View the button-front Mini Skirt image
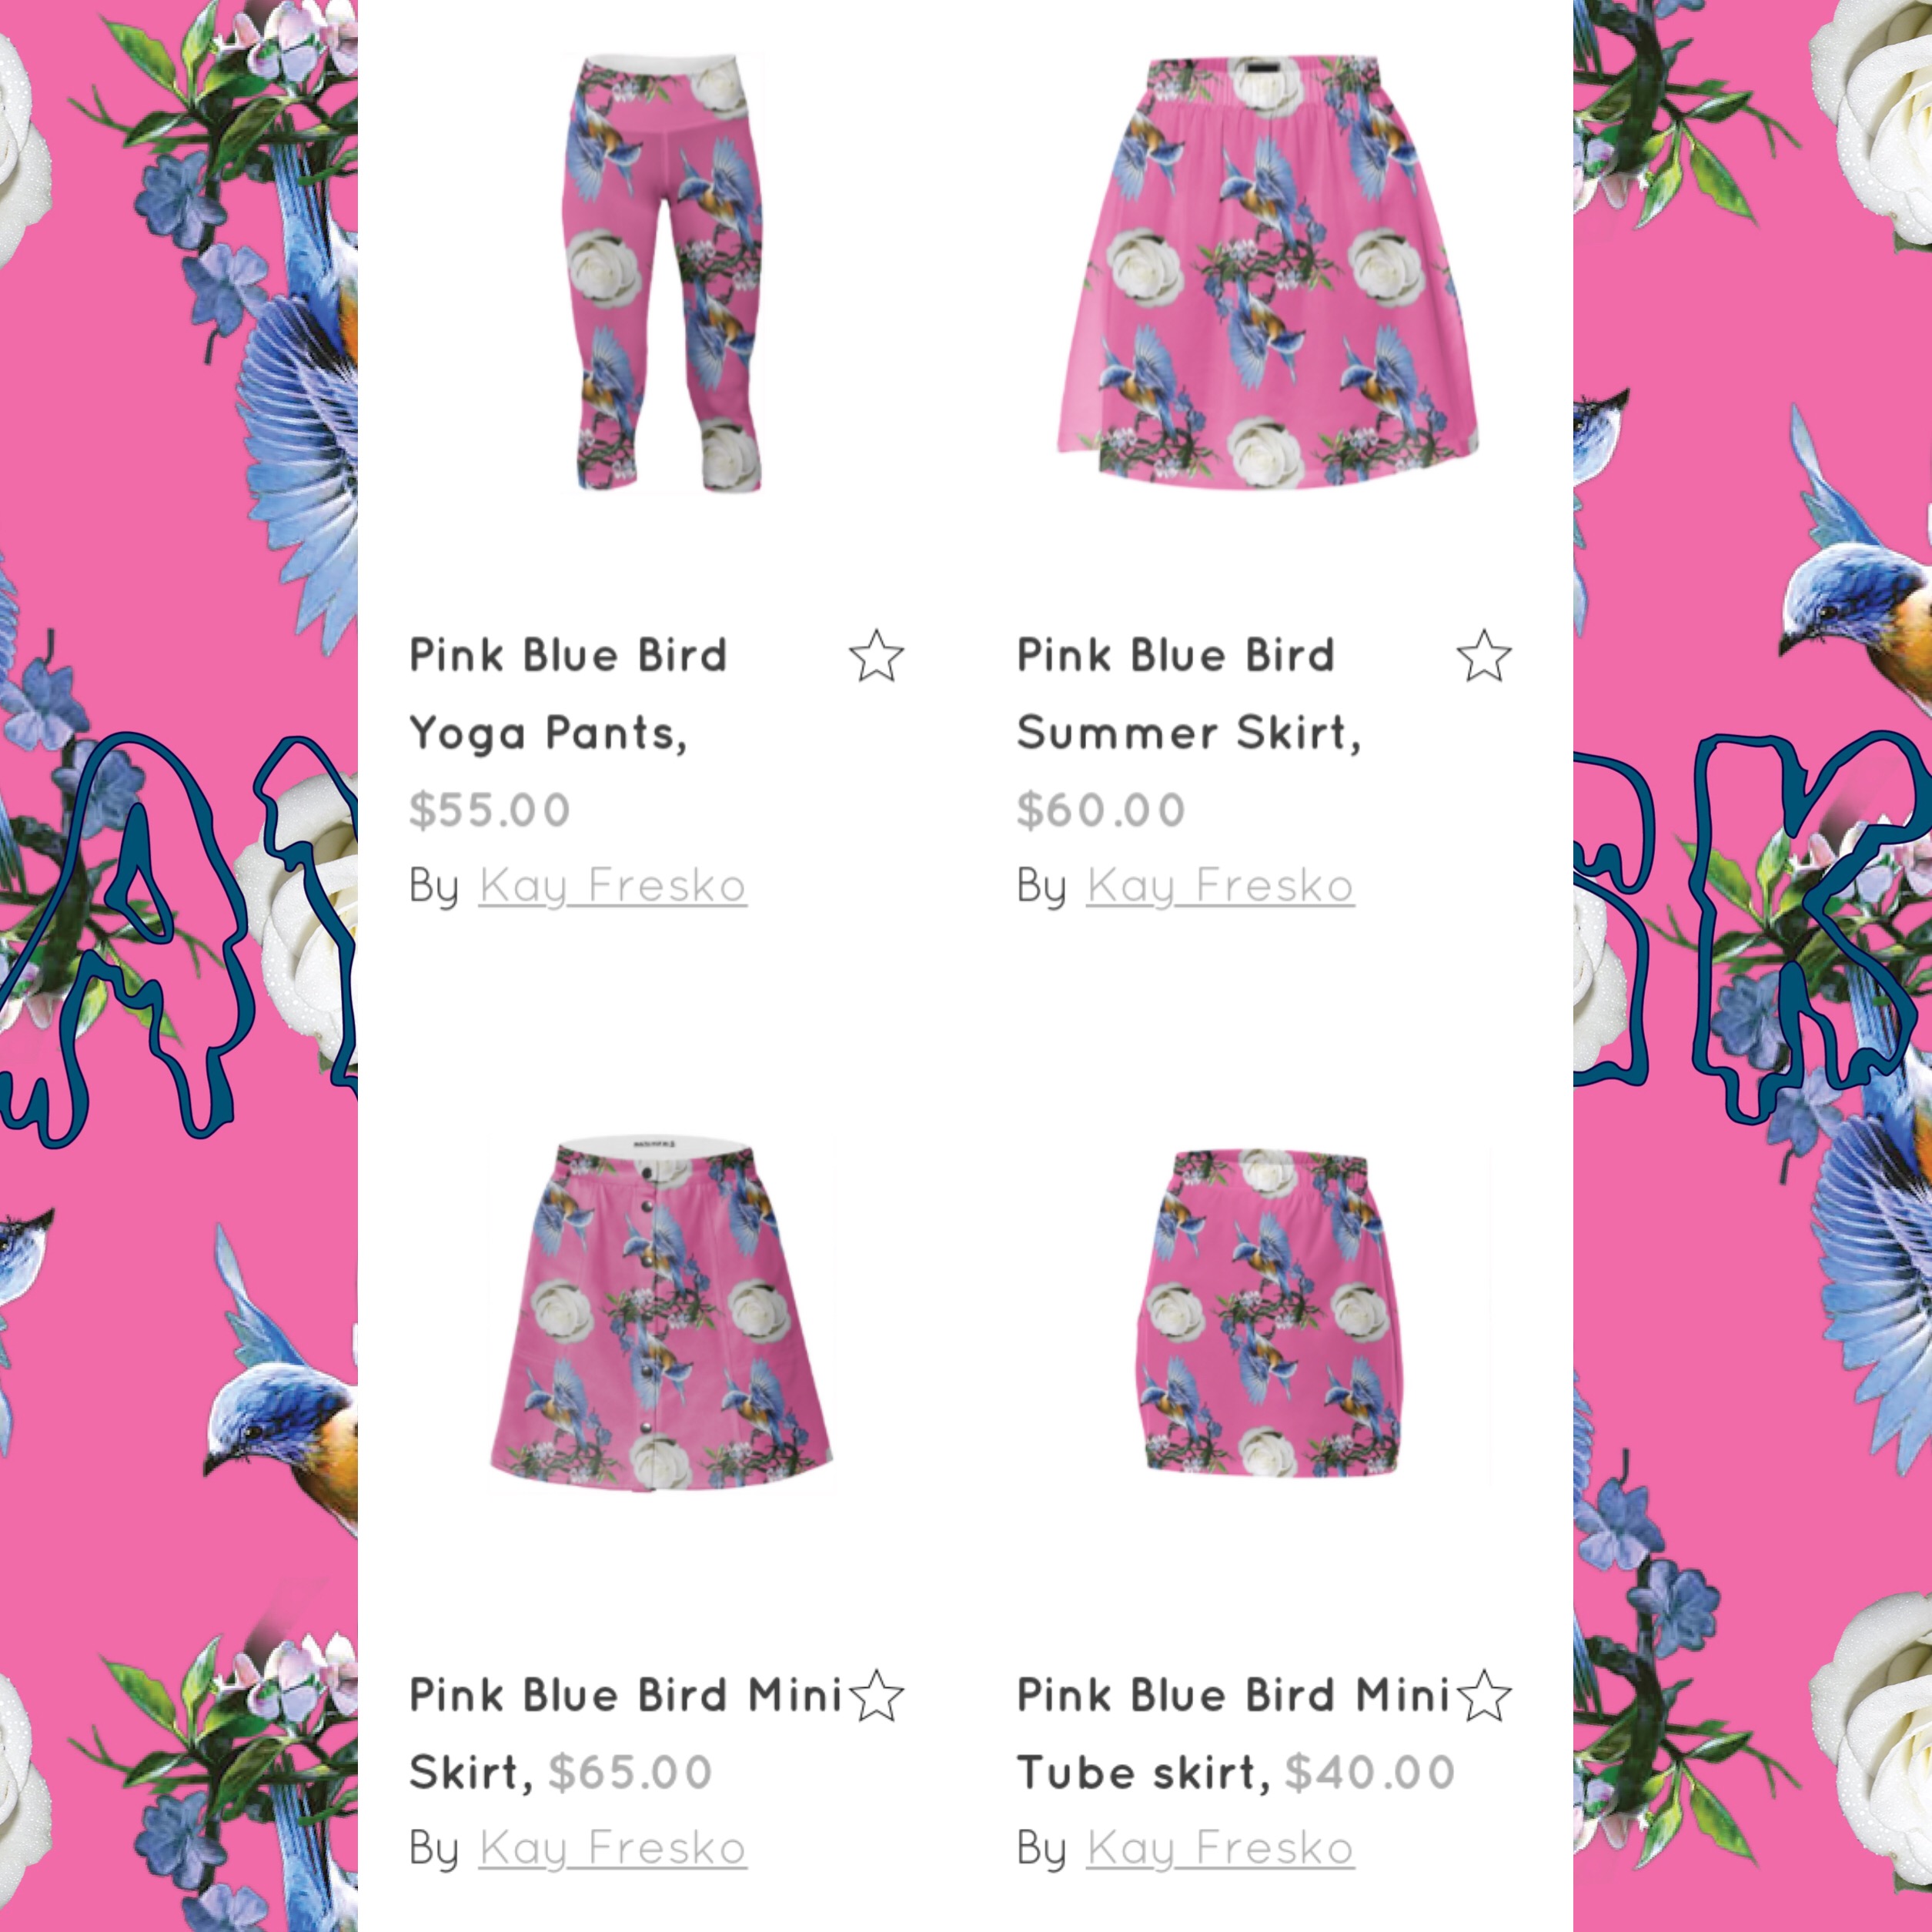This screenshot has height=1932, width=1932. click(661, 1315)
